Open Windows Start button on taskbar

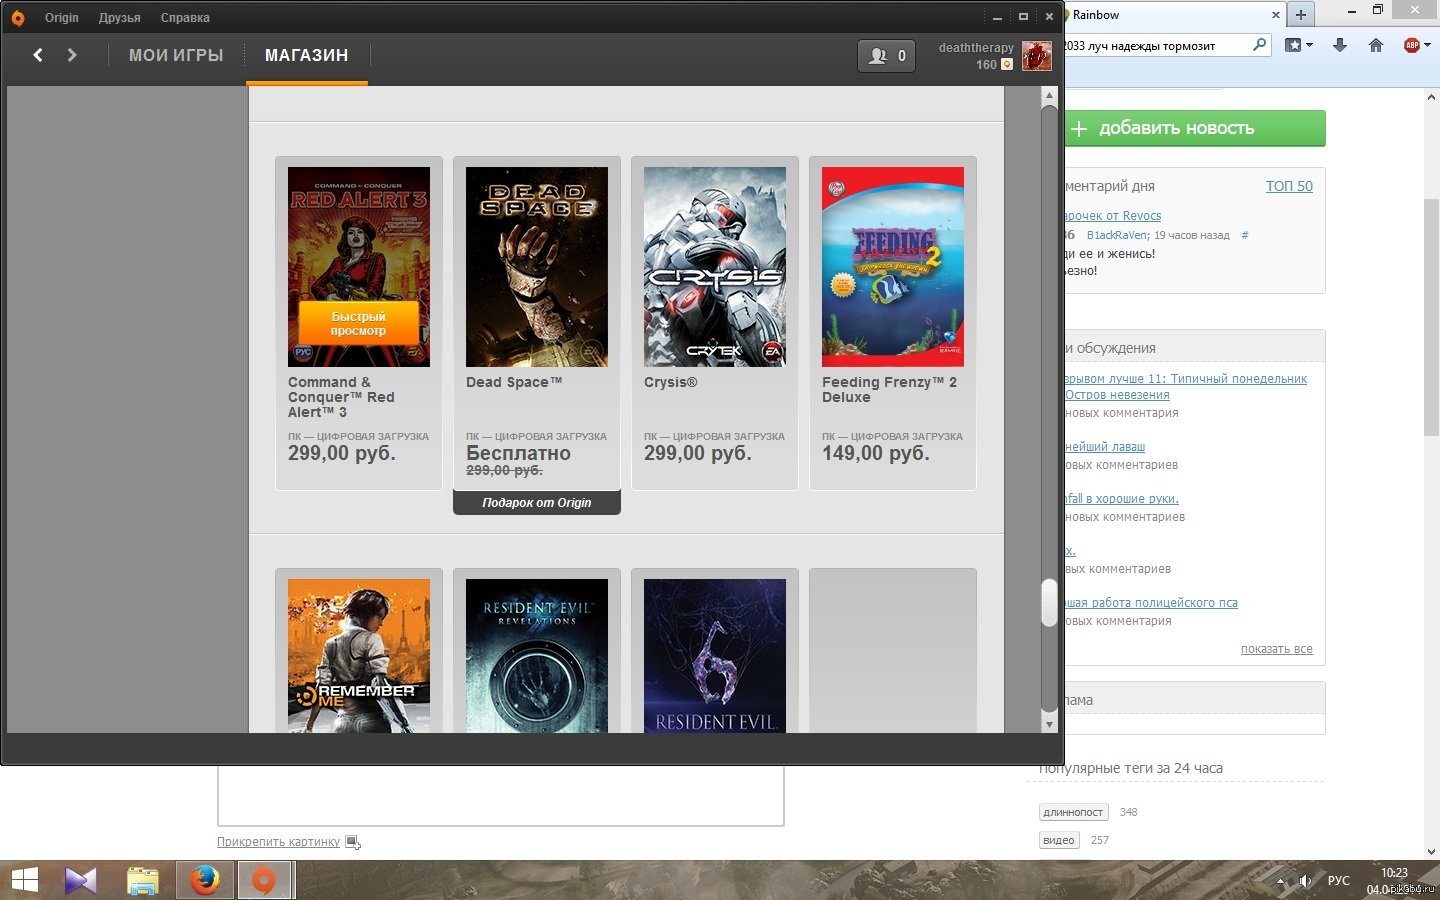click(x=24, y=880)
